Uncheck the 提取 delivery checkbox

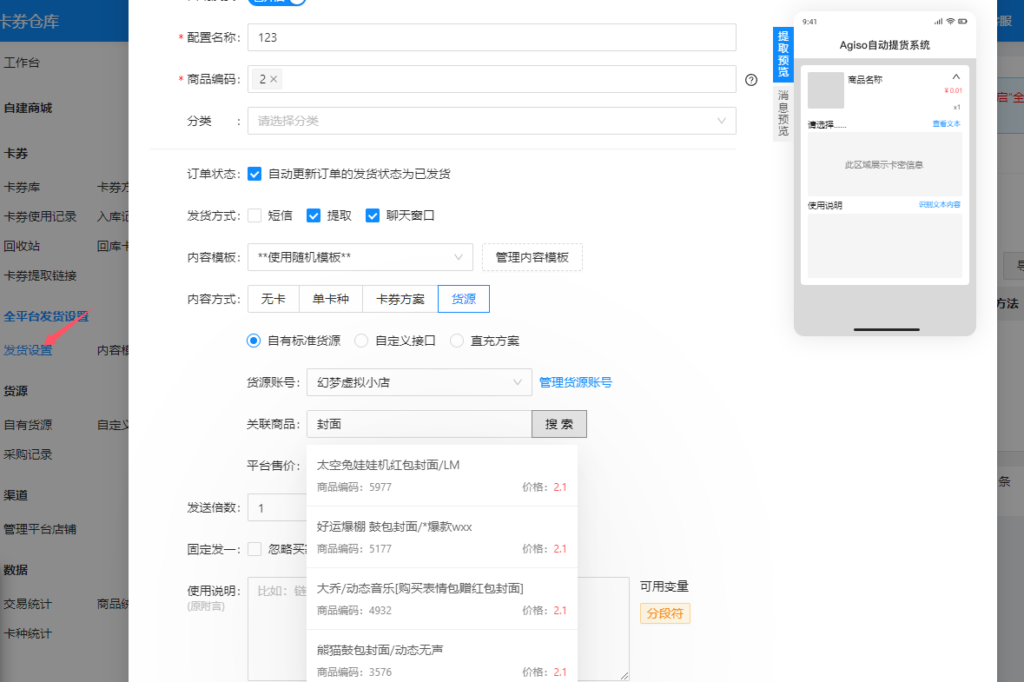click(313, 216)
